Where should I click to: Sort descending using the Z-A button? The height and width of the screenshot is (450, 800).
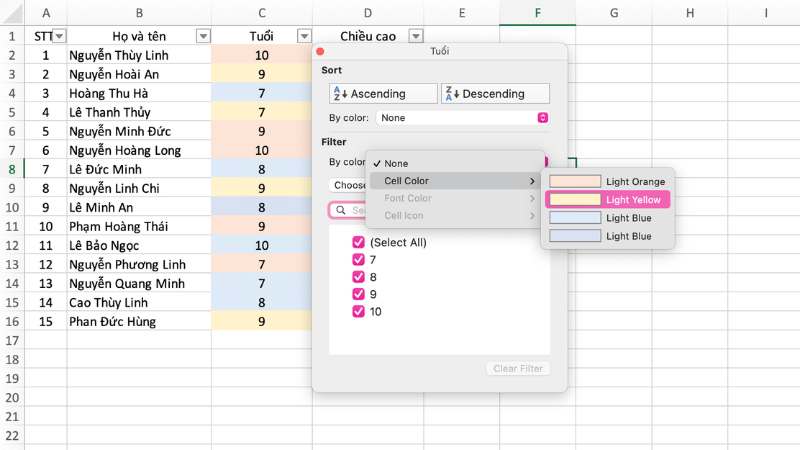pyautogui.click(x=496, y=93)
